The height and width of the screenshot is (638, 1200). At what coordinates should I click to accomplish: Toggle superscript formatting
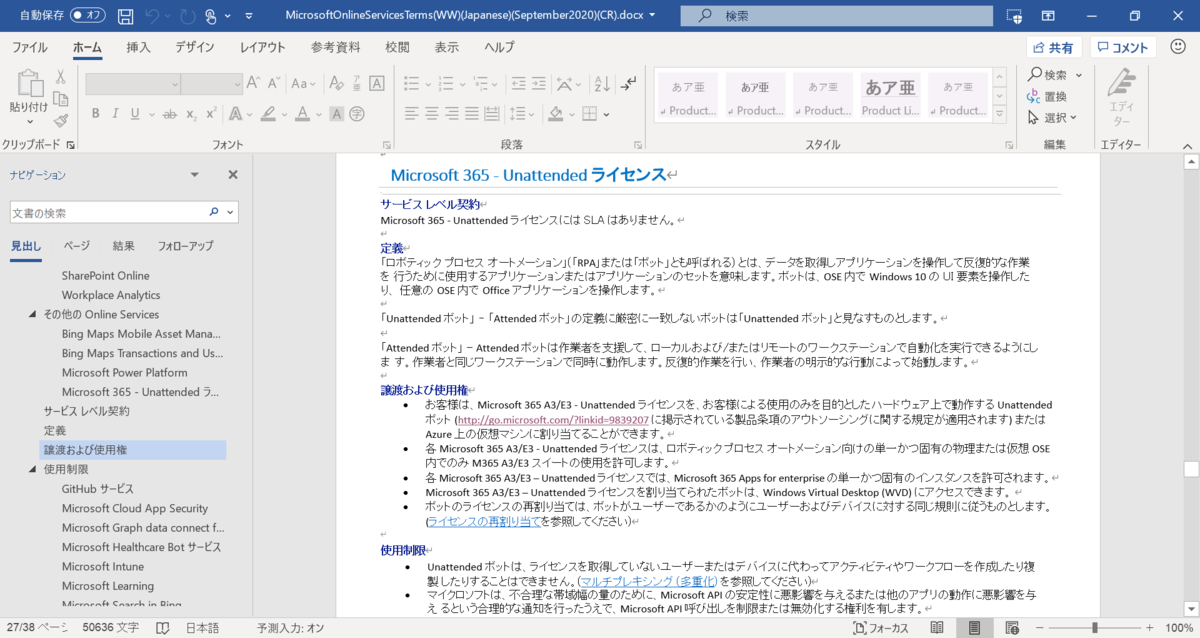tap(211, 114)
